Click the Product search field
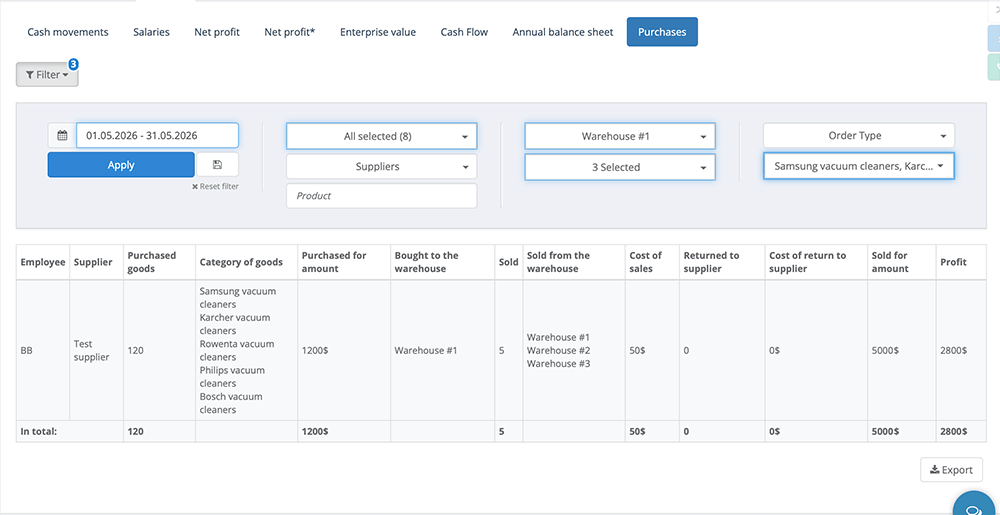The image size is (1000, 515). (381, 196)
